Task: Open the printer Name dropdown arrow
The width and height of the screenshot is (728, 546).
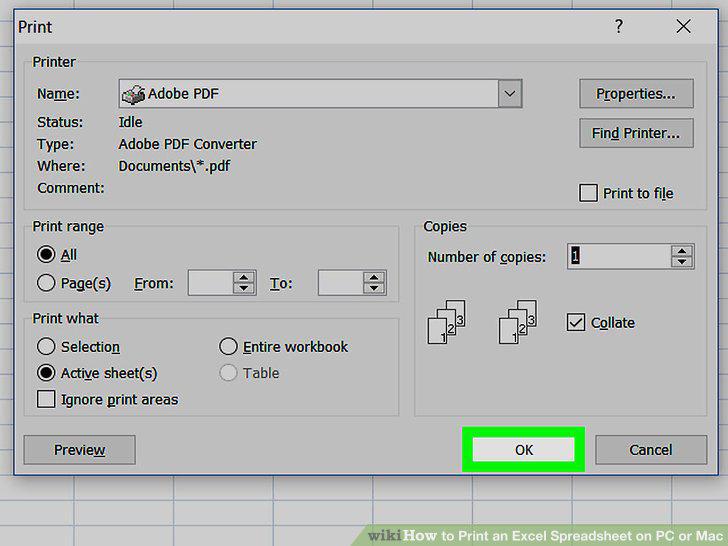Action: 510,94
